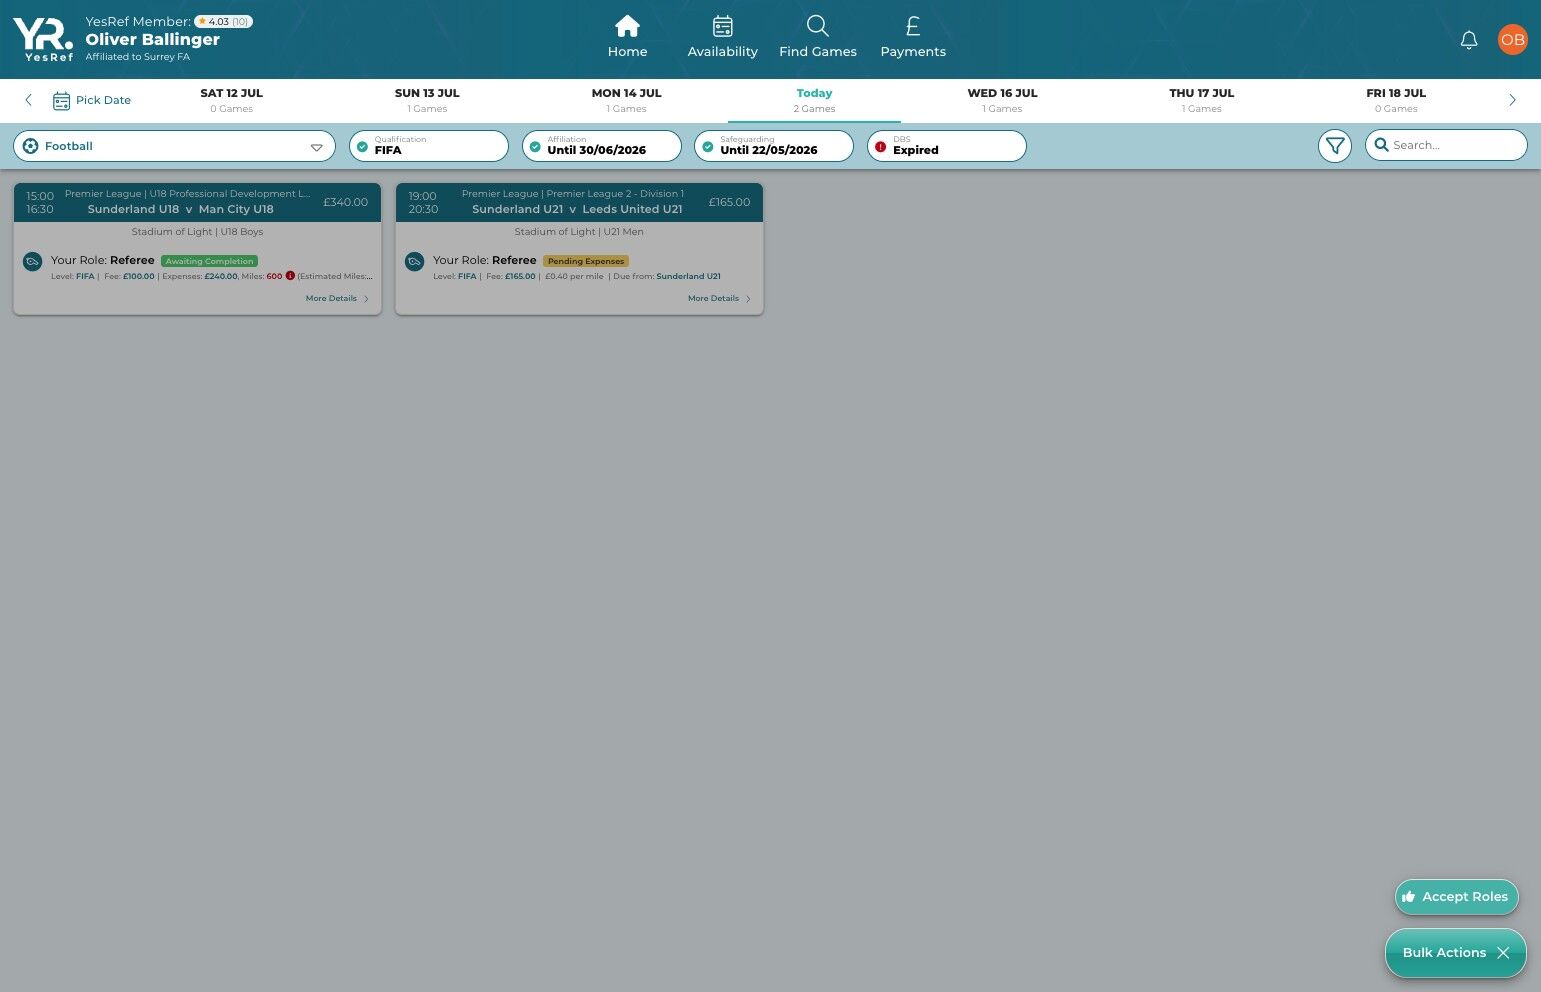Open the Affiliation Until 30/06/2026 pill
Screen dimensions: 1541x992
point(601,146)
